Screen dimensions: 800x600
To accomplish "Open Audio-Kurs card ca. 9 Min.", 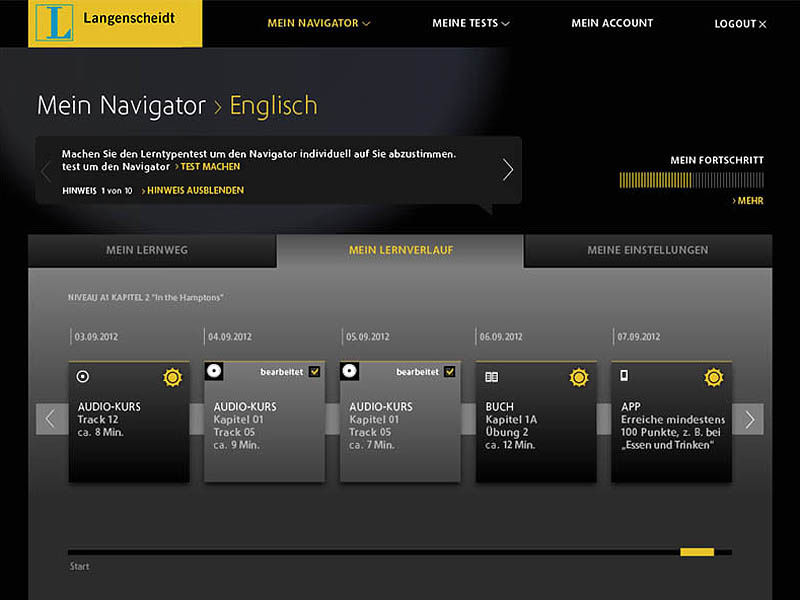I will (x=264, y=422).
